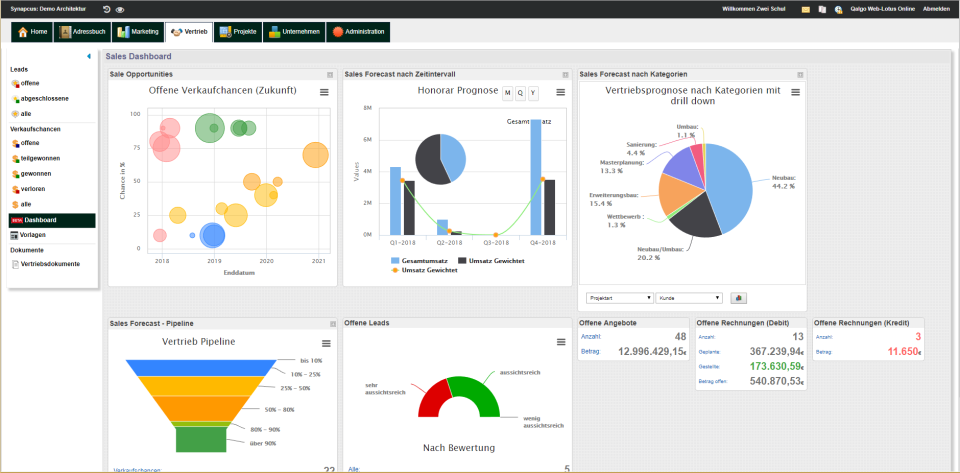This screenshot has height=473, width=960.
Task: Select monthly interval M button
Action: (508, 93)
